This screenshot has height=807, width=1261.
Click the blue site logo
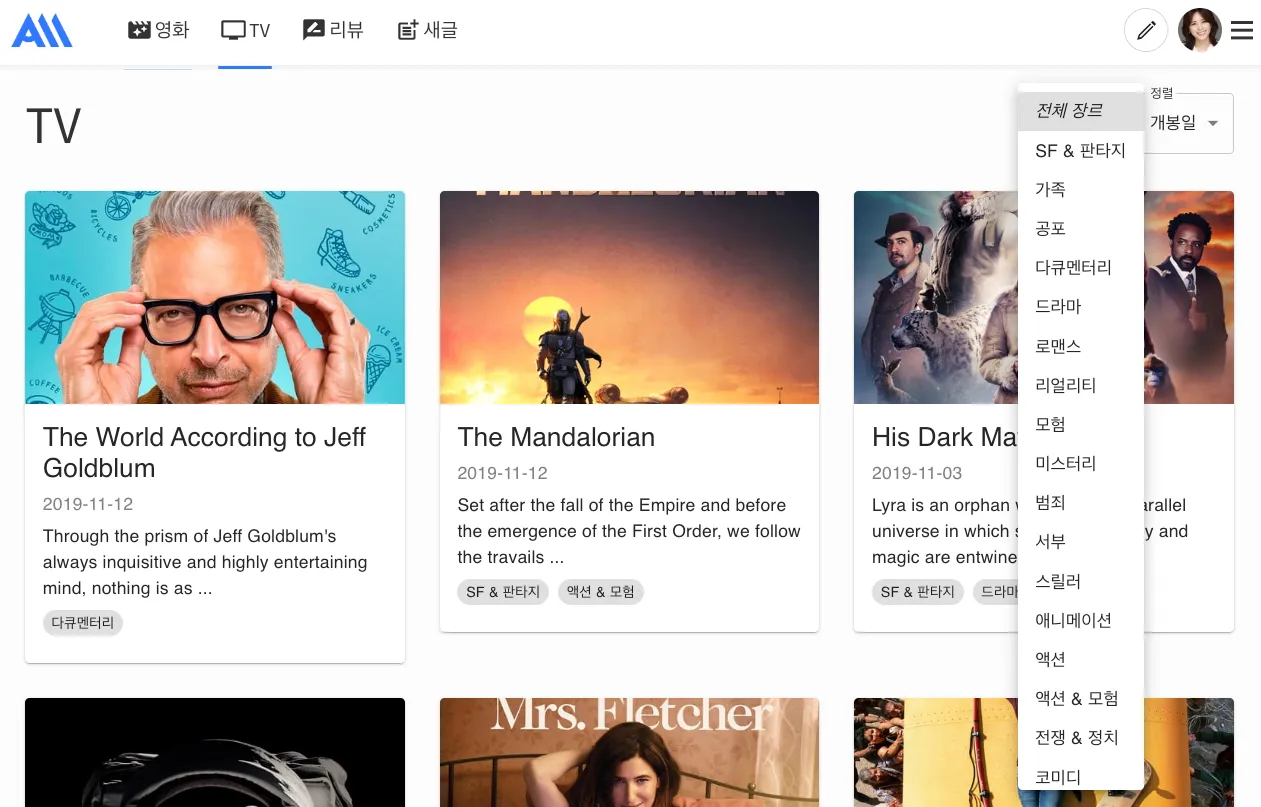[x=42, y=31]
